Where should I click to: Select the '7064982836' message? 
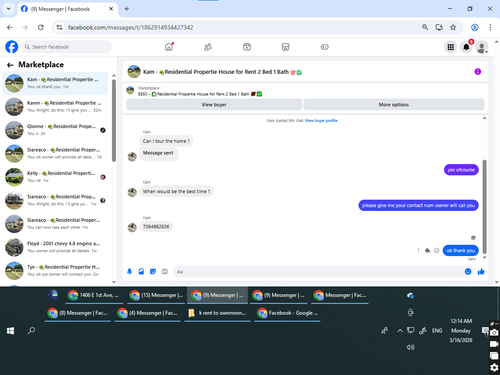coord(156,227)
